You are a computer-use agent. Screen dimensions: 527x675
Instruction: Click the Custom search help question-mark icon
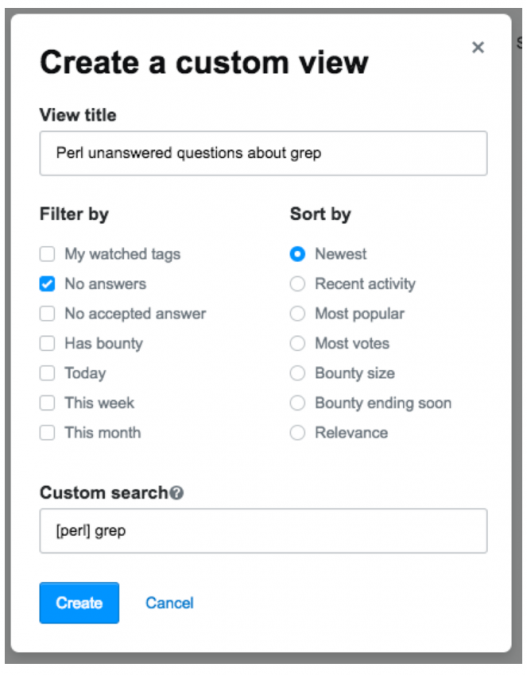point(177,492)
